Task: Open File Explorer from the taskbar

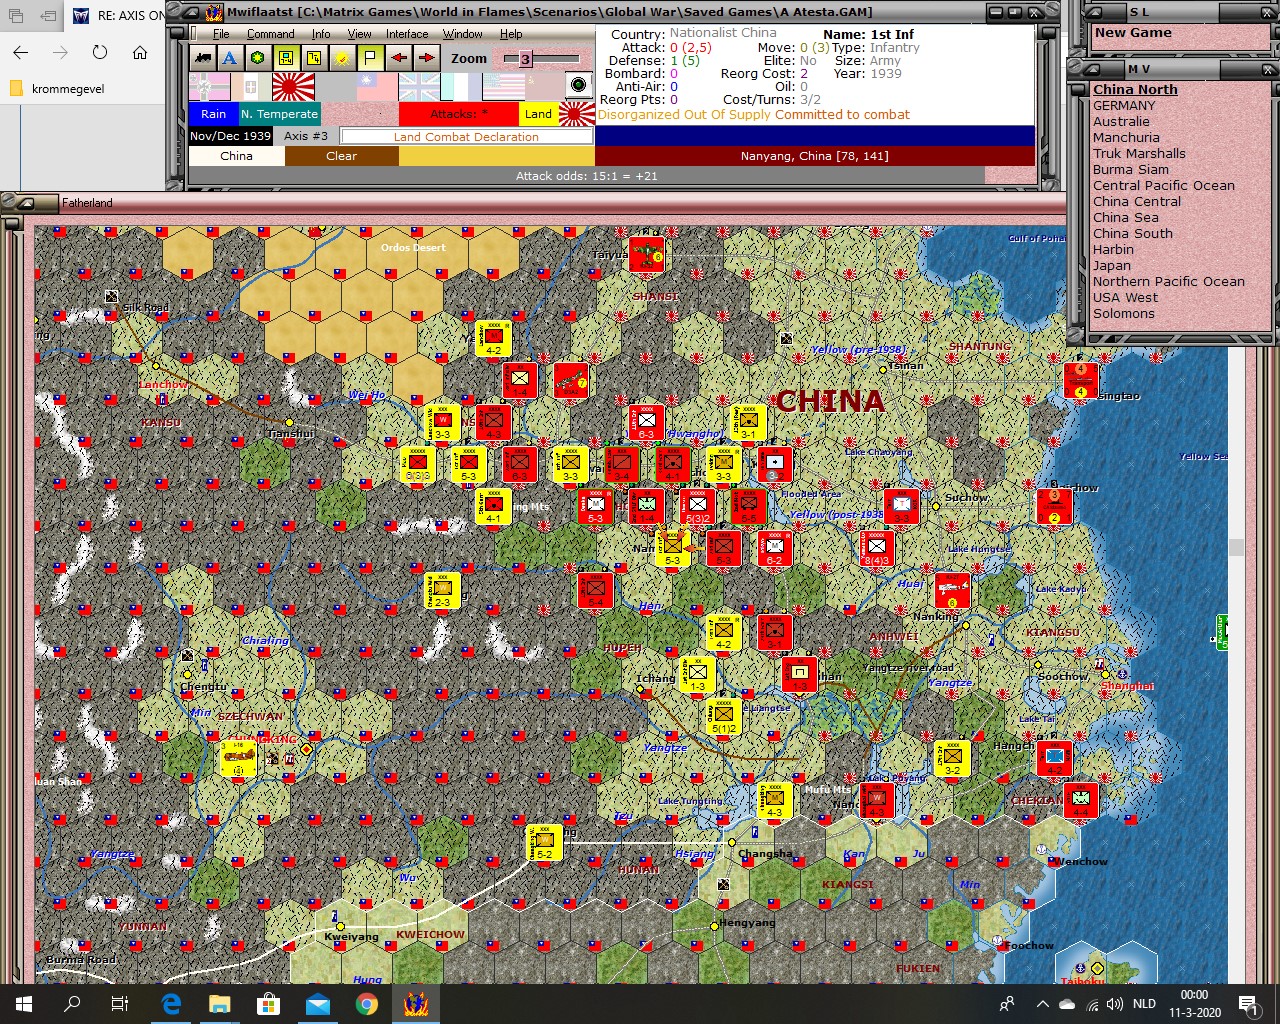Action: tap(219, 1004)
